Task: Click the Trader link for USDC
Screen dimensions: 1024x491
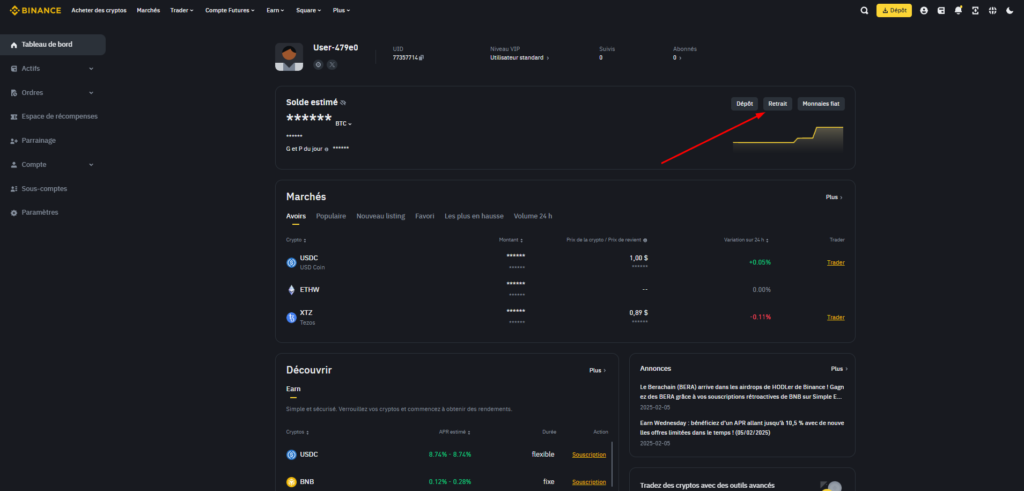Action: tap(835, 262)
